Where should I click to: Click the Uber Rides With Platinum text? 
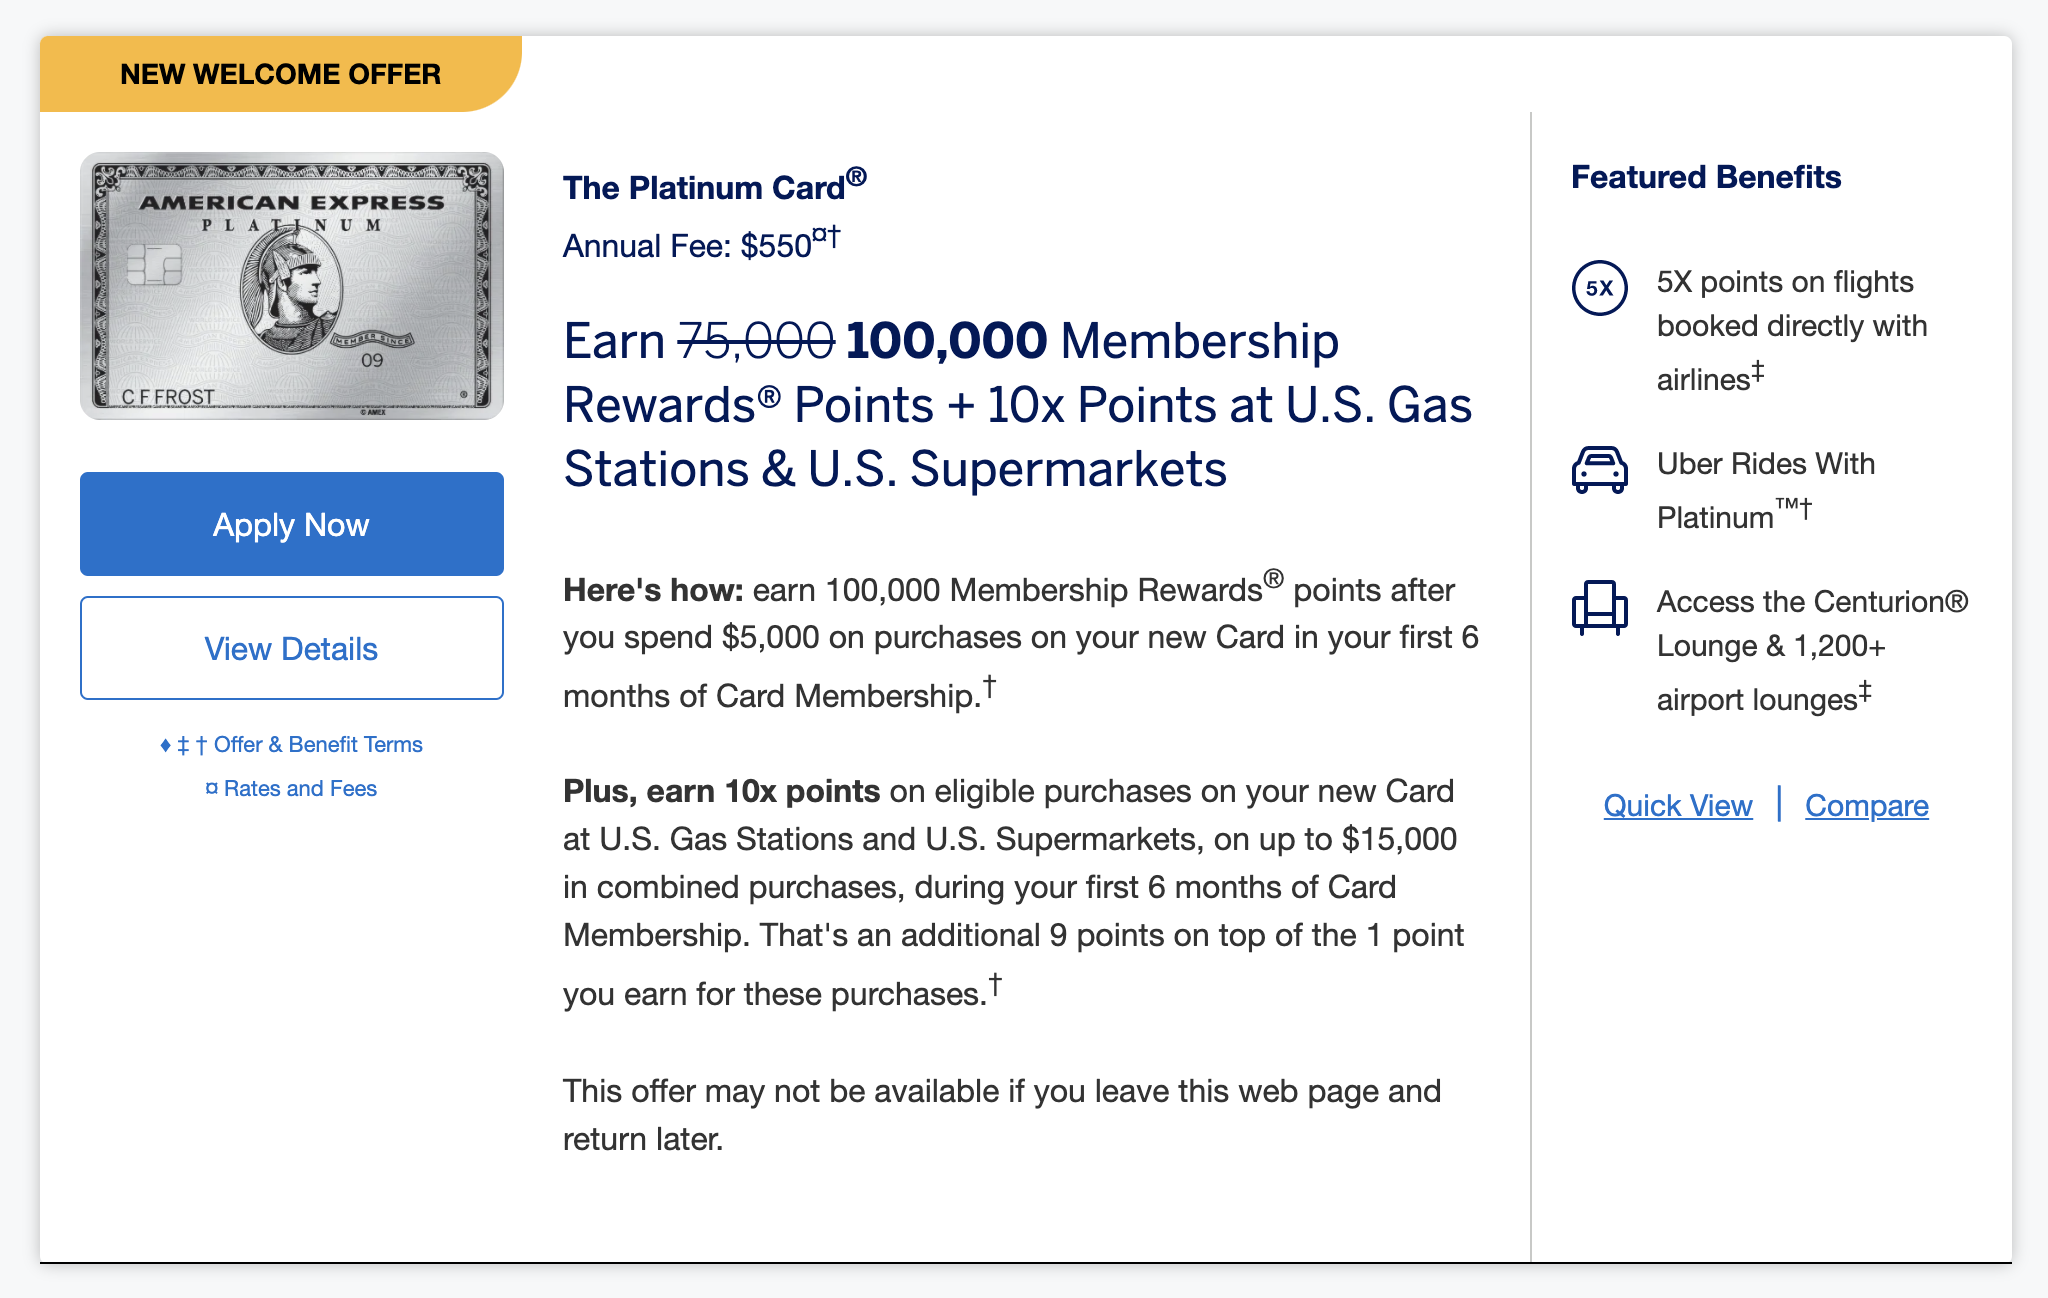point(1765,490)
